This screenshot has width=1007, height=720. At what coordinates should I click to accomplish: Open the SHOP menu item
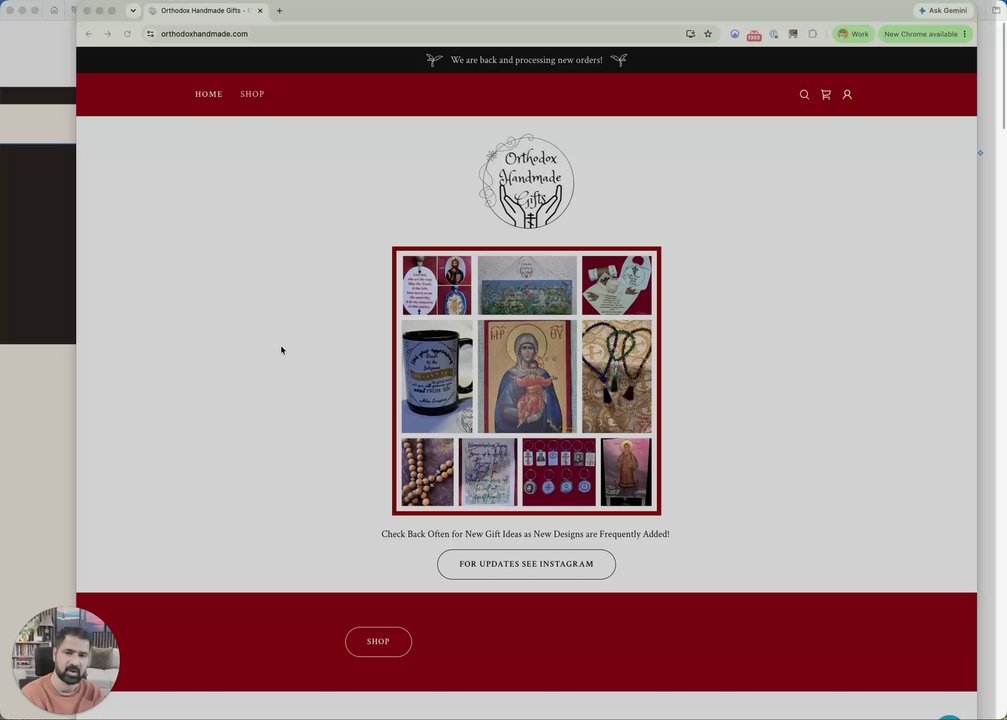pos(252,94)
